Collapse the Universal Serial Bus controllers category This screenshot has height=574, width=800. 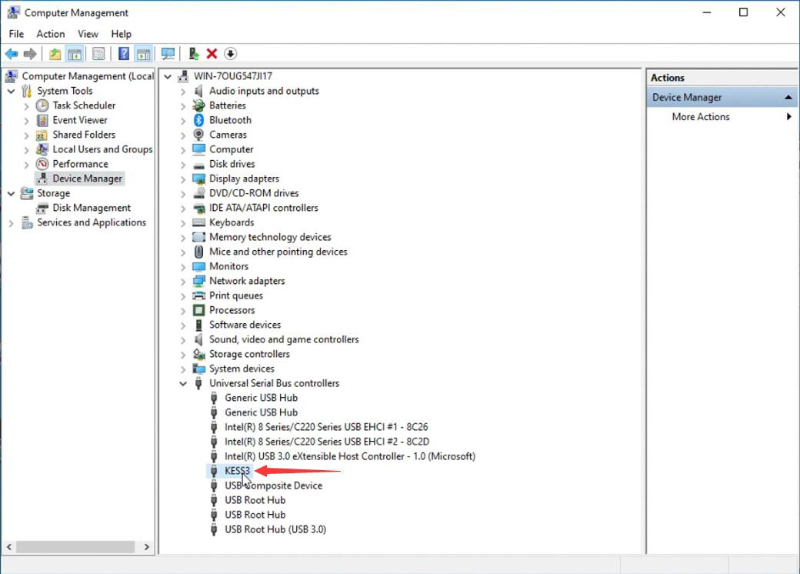pos(183,383)
